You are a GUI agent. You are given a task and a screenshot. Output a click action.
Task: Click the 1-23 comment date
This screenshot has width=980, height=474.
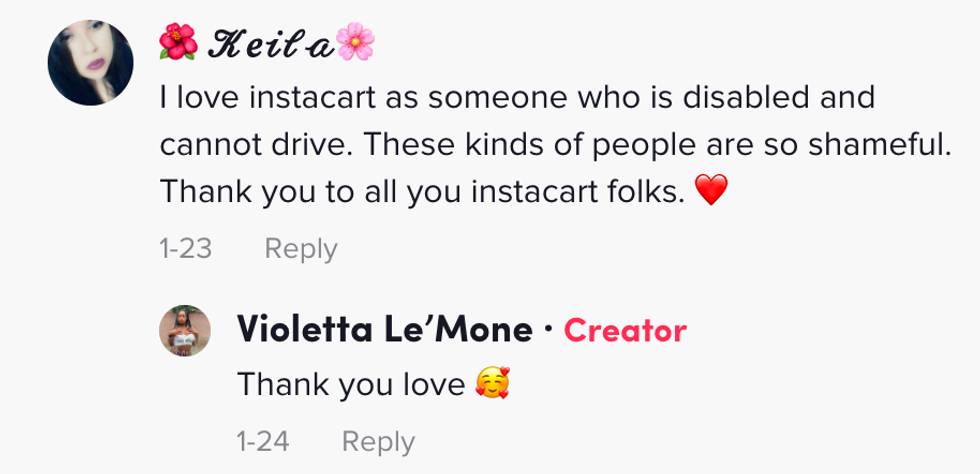186,248
